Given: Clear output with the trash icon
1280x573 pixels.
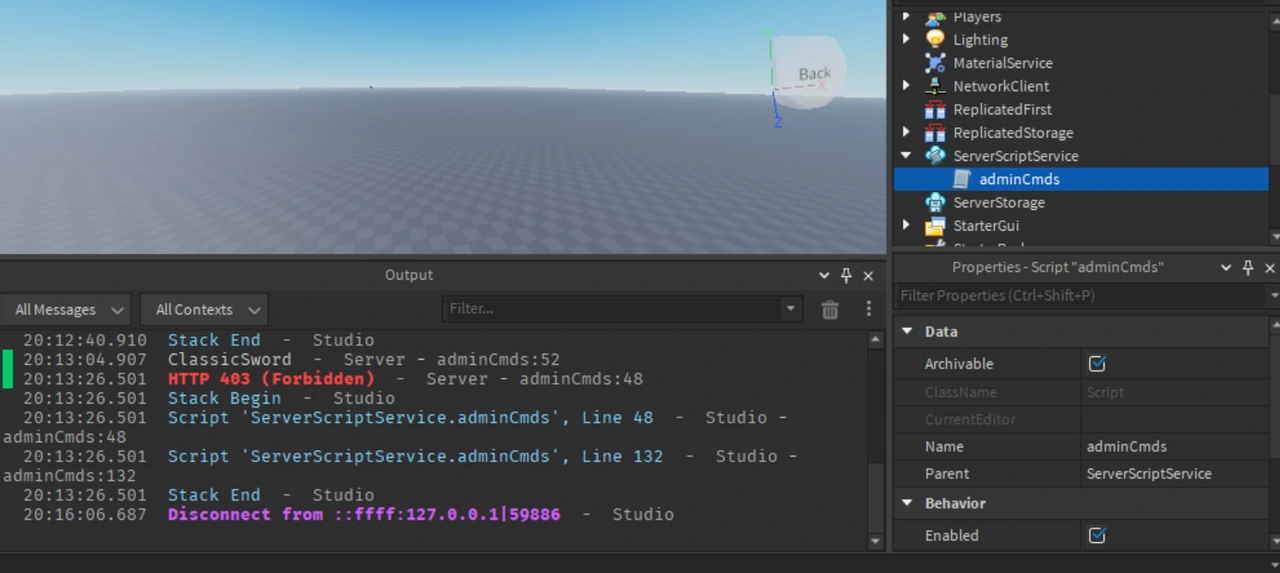Looking at the screenshot, I should point(830,310).
